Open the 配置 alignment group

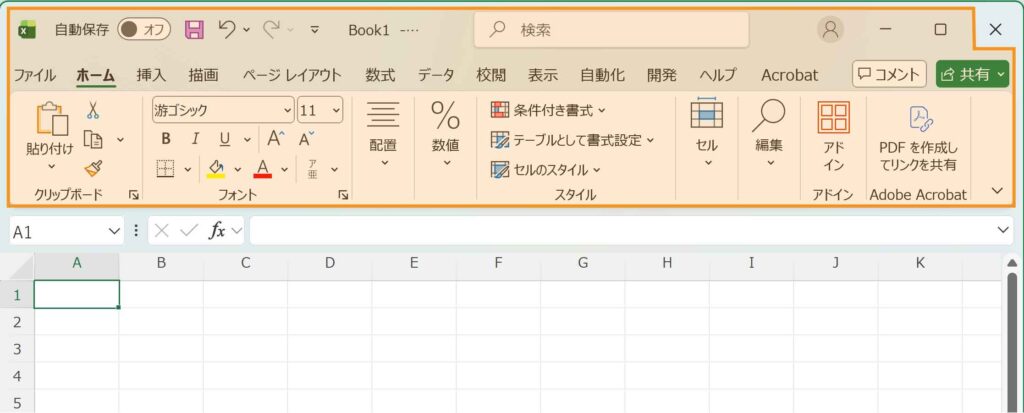[x=383, y=135]
